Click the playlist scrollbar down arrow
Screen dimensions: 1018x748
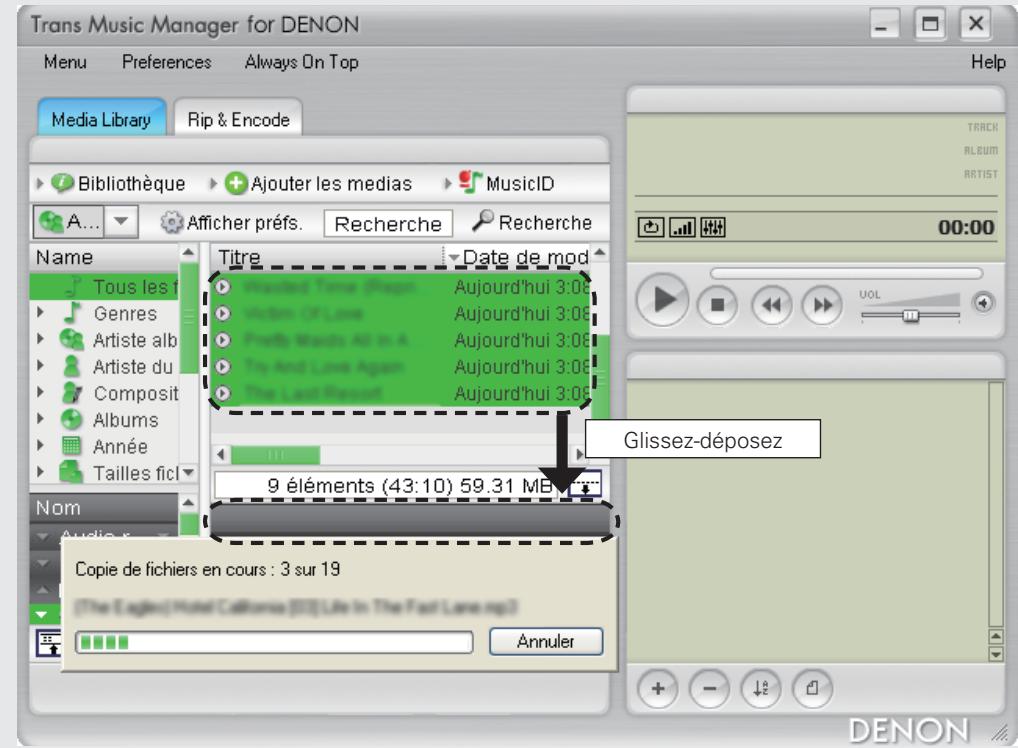click(x=995, y=654)
